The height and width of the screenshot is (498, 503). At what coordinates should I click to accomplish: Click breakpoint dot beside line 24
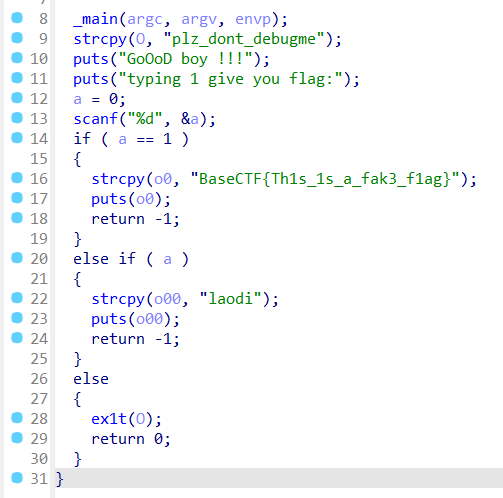coord(17,338)
